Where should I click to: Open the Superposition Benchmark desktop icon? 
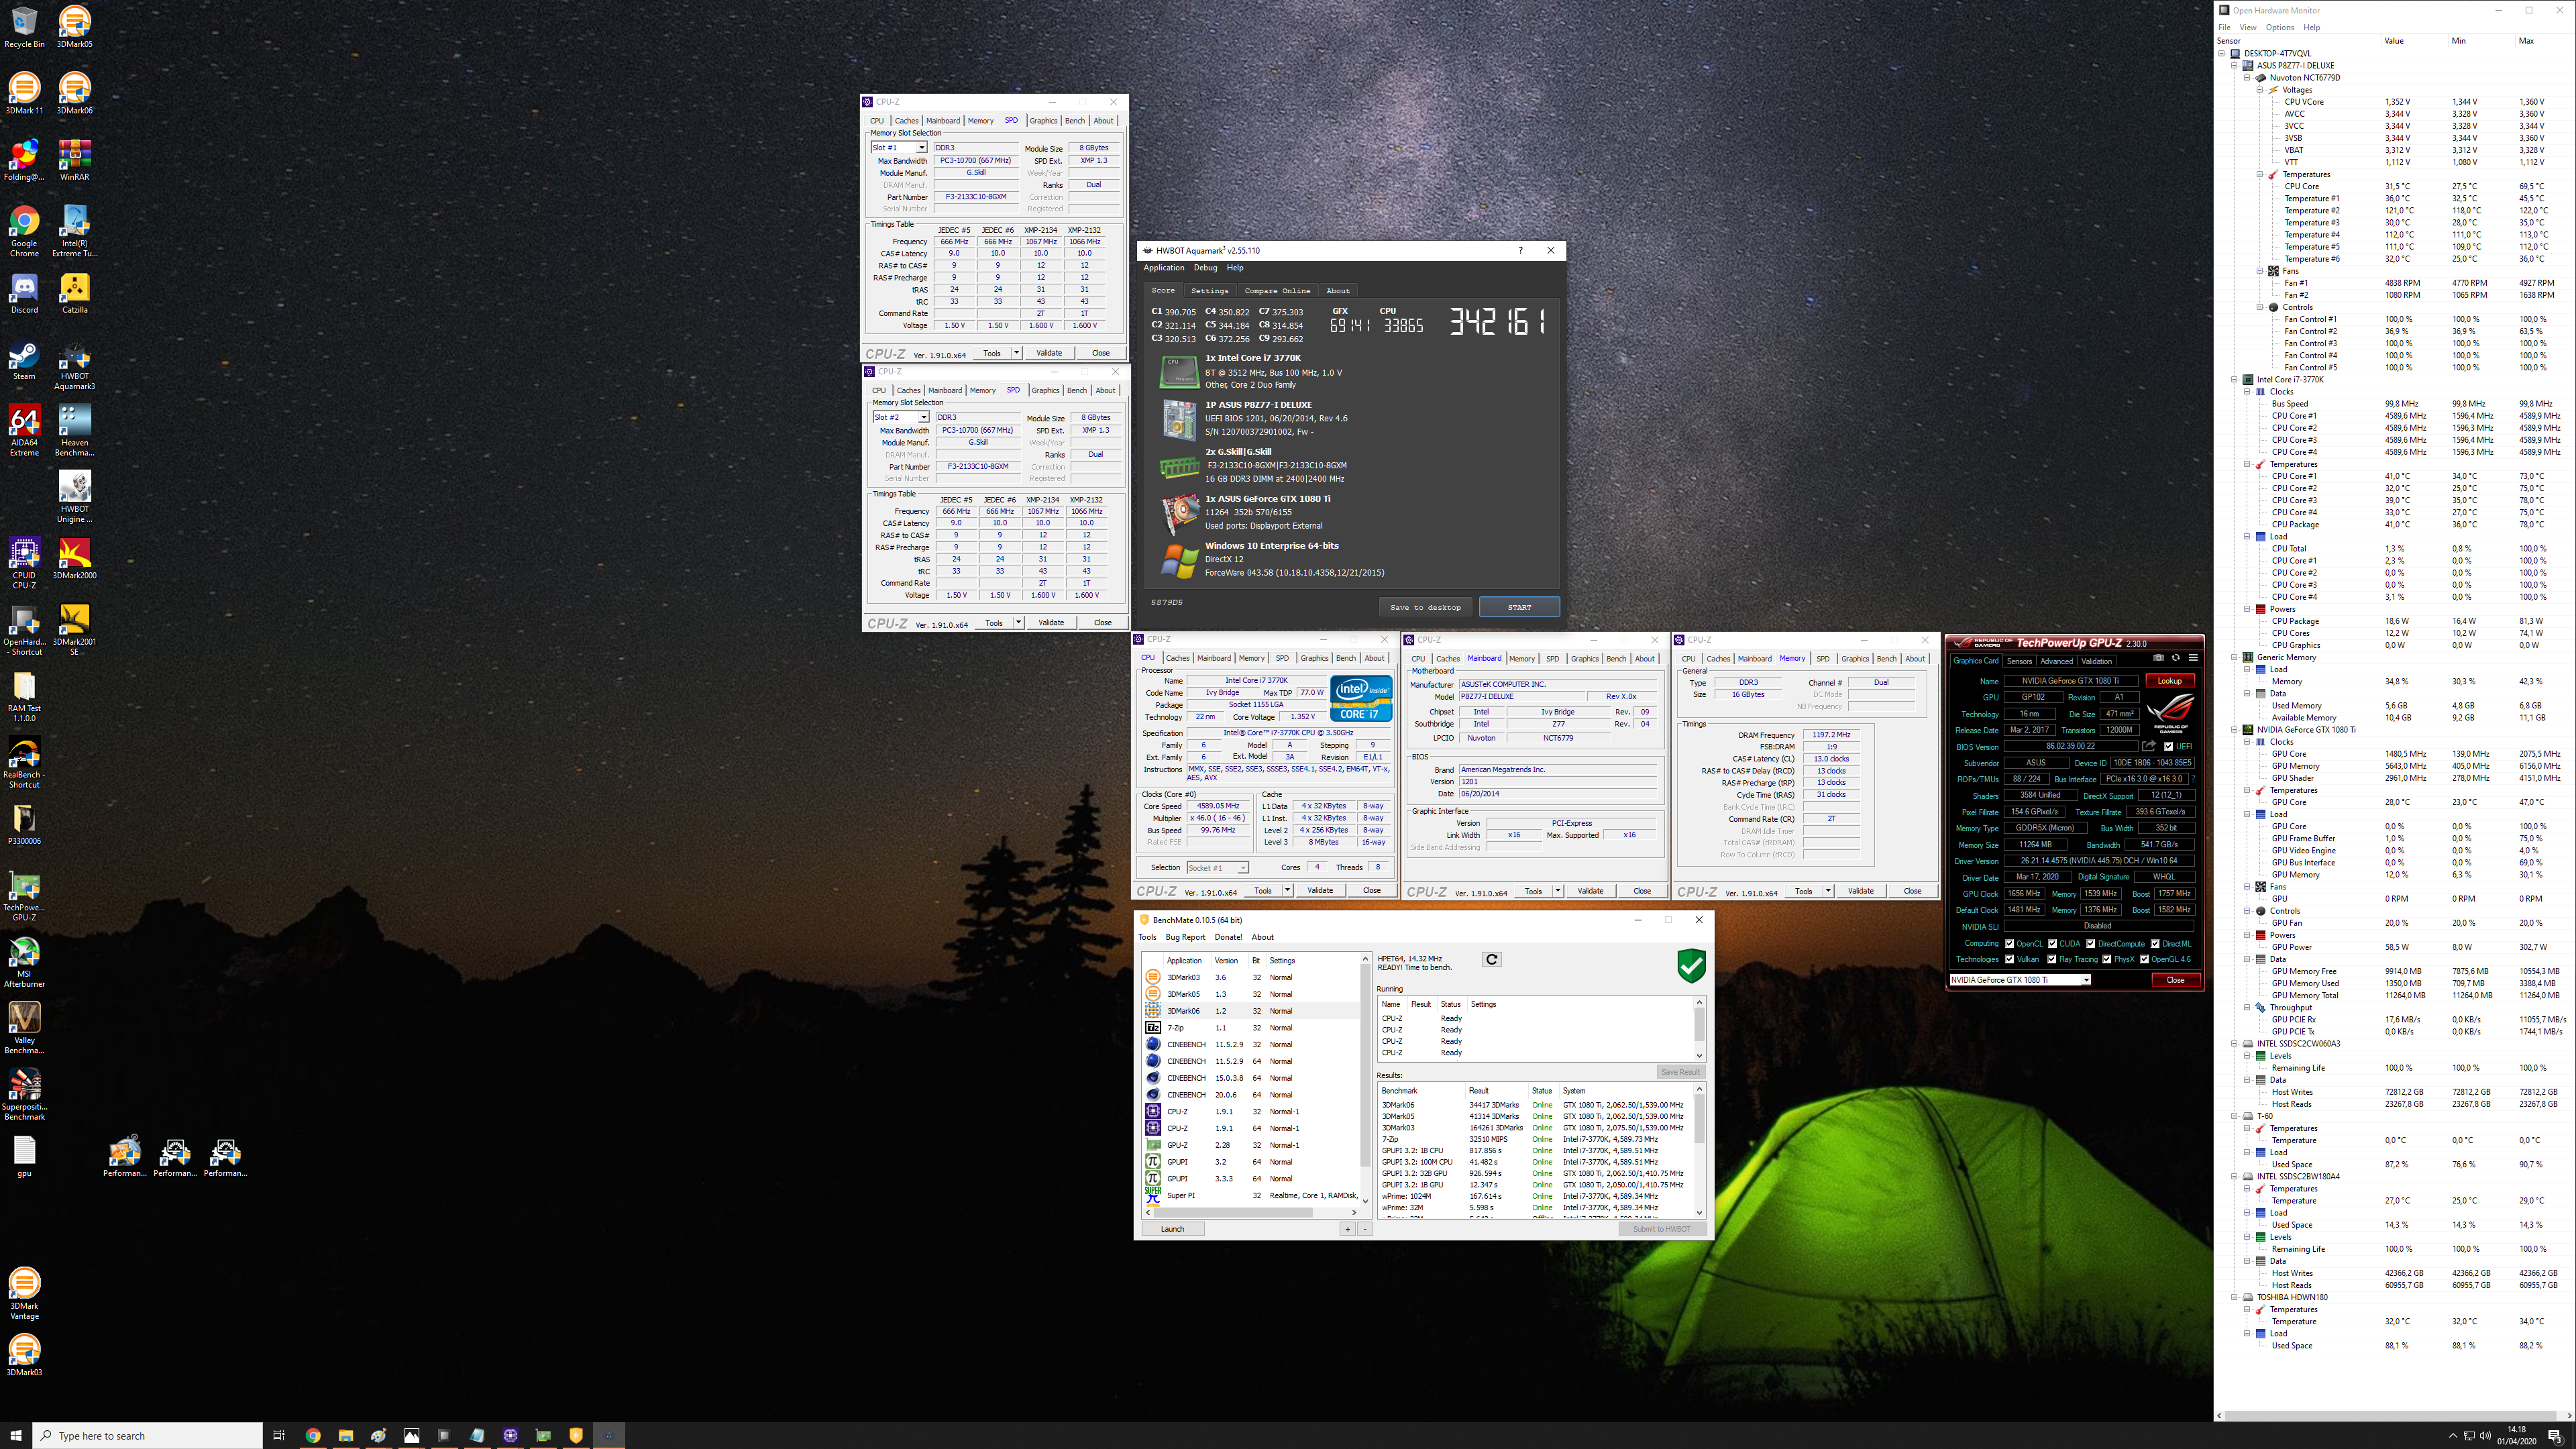(24, 1095)
